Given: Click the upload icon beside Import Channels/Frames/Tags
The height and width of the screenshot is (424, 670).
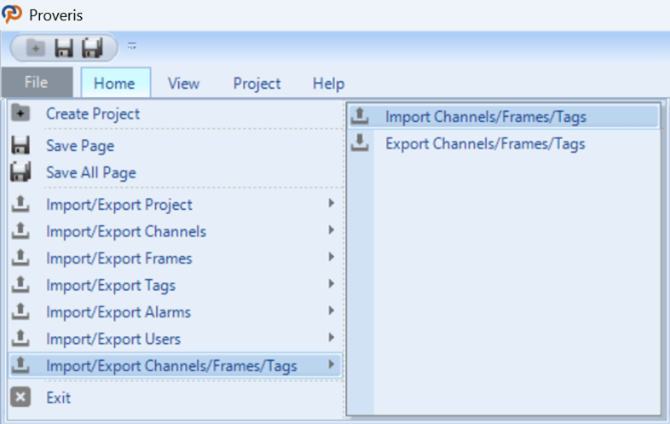Looking at the screenshot, I should pyautogui.click(x=360, y=116).
